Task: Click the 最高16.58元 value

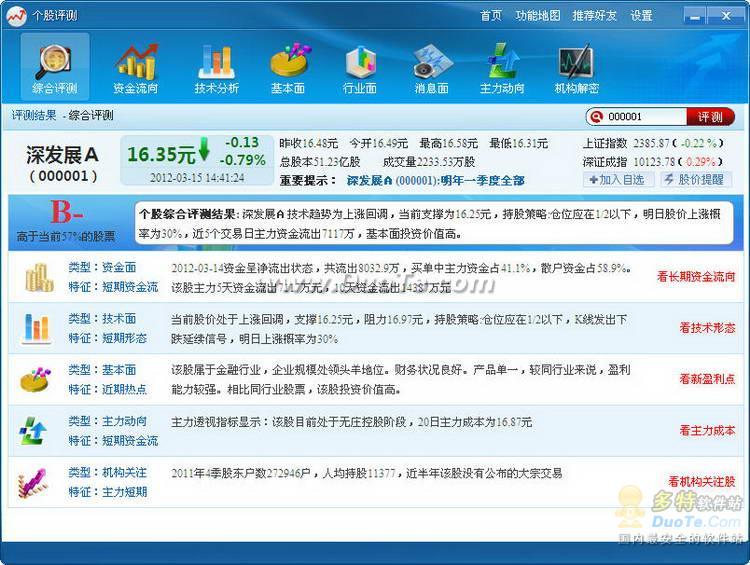Action: (449, 144)
